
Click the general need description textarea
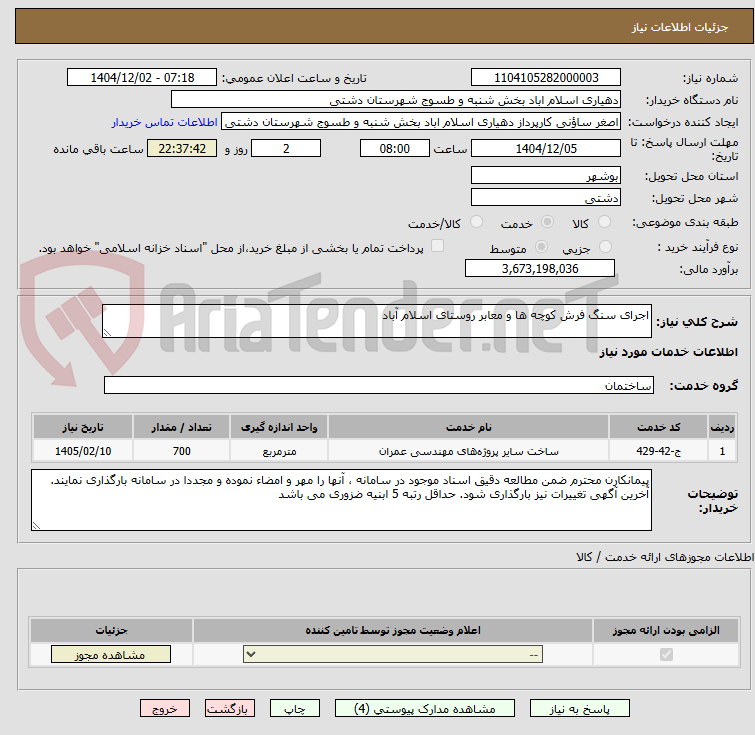point(377,321)
